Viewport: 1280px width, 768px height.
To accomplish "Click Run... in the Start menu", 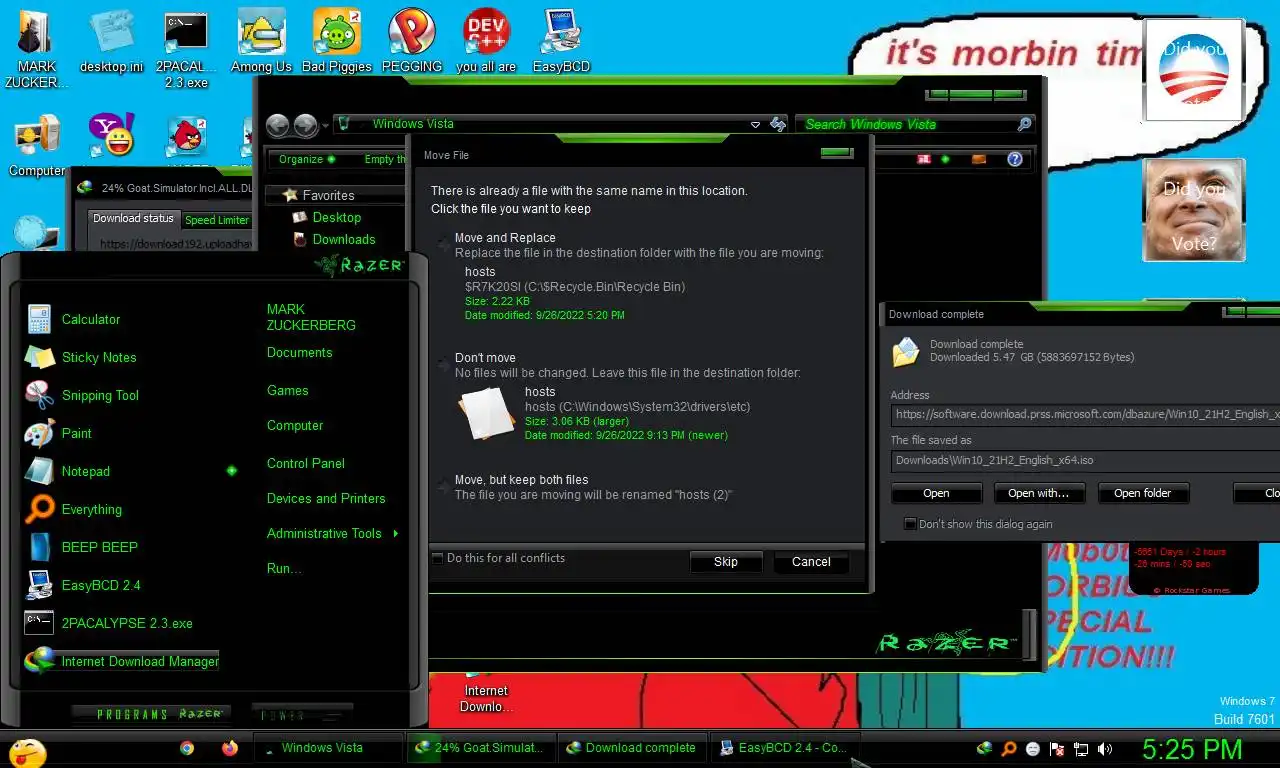I will point(284,568).
